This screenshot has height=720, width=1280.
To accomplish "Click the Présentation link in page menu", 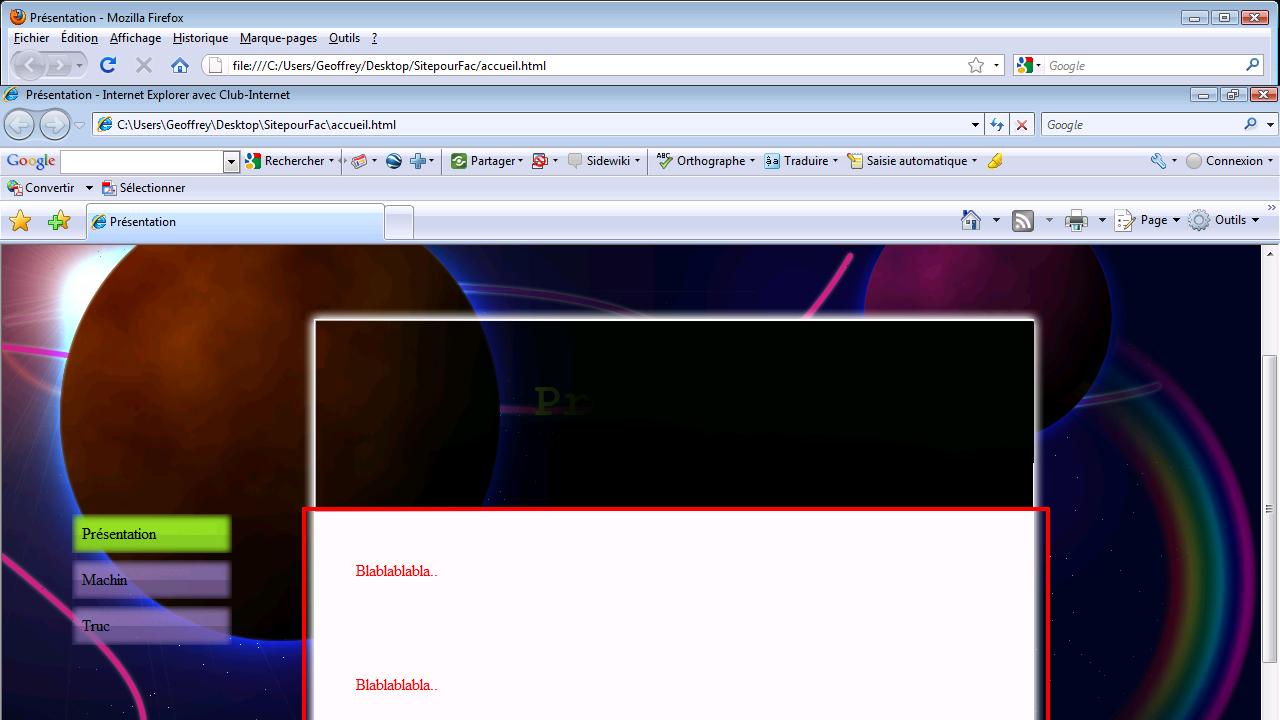I will (151, 534).
